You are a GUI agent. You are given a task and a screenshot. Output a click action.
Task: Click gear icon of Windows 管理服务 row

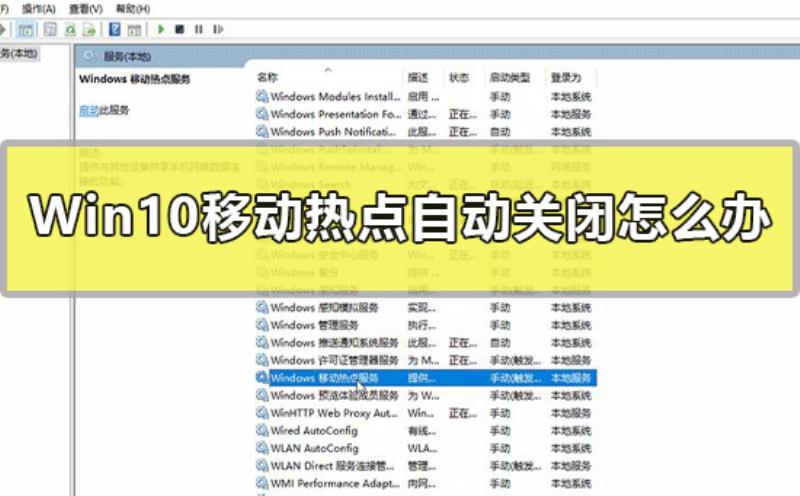[262, 325]
